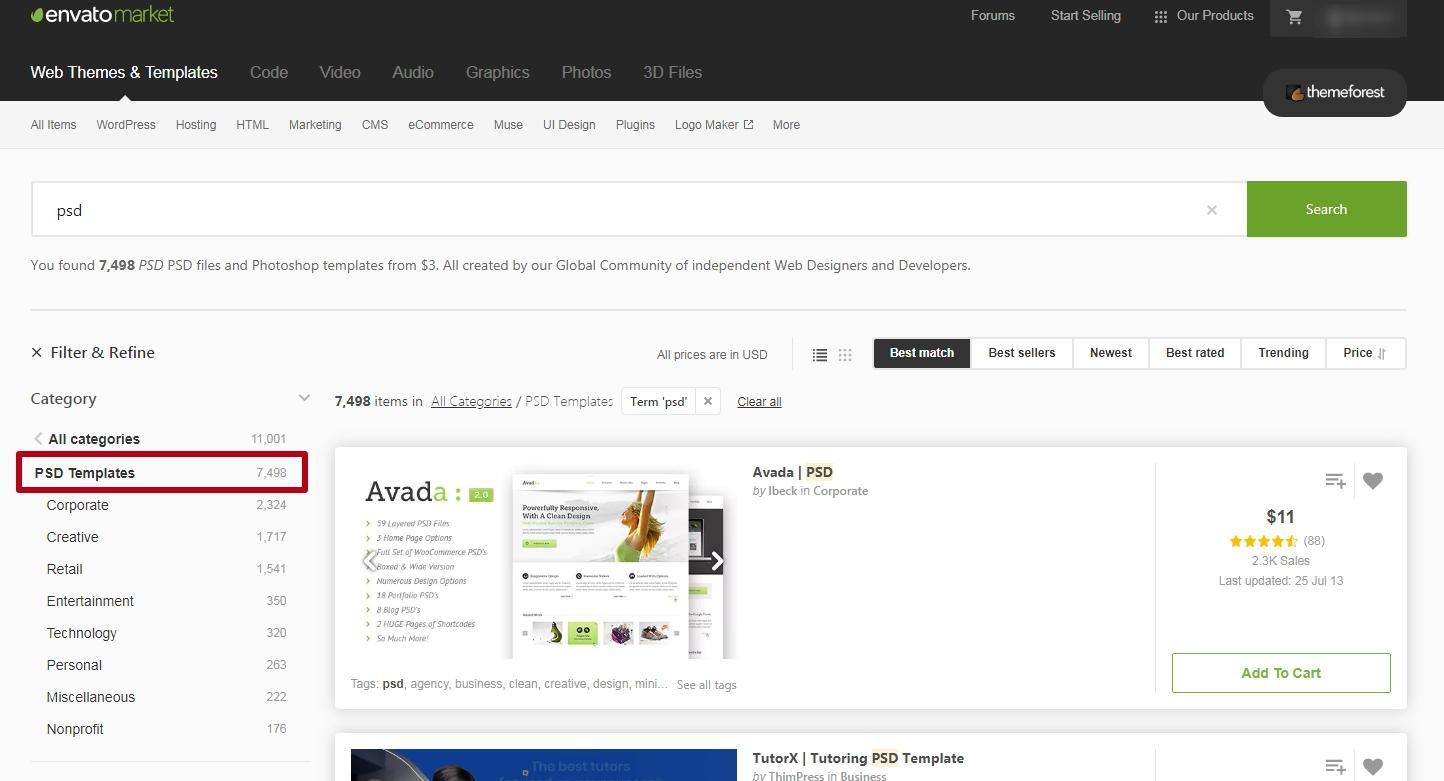Open Web Themes & Templates tab
Viewport: 1444px width, 781px height.
click(124, 72)
